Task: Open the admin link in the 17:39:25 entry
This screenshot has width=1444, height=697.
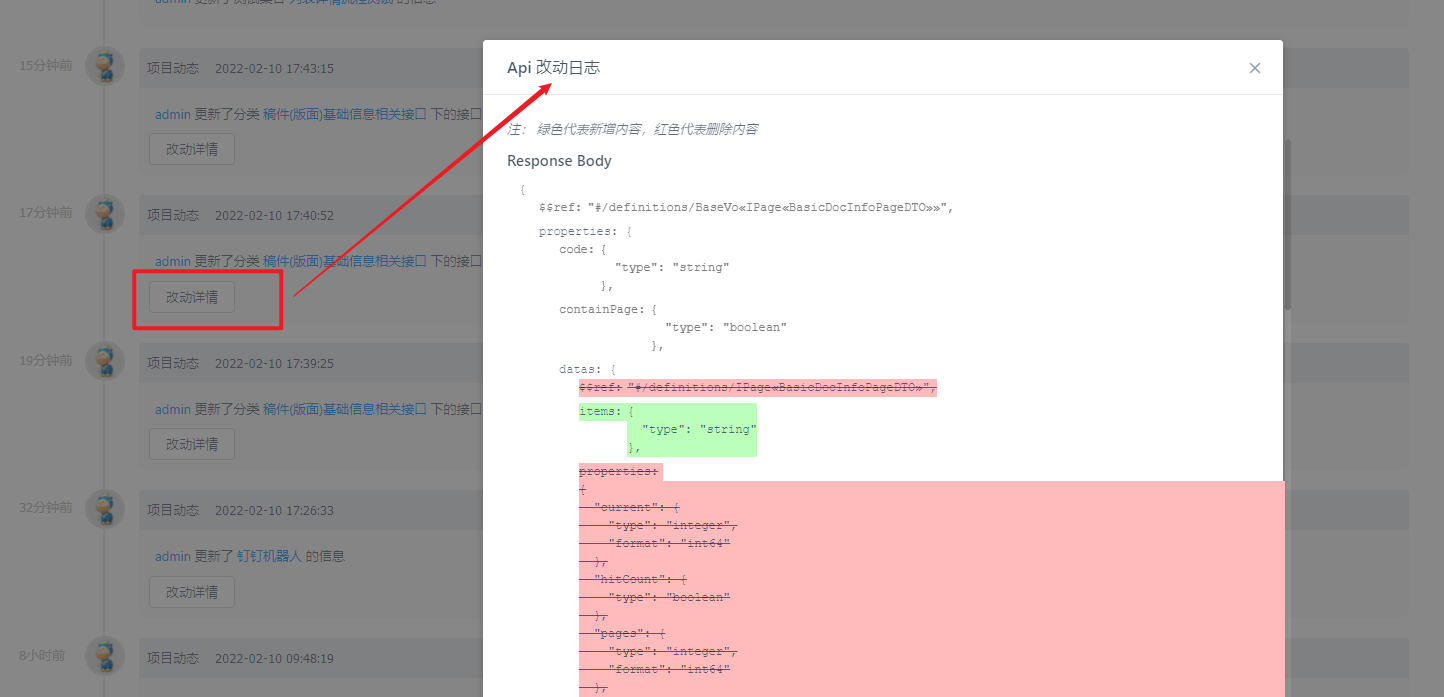Action: click(x=172, y=409)
